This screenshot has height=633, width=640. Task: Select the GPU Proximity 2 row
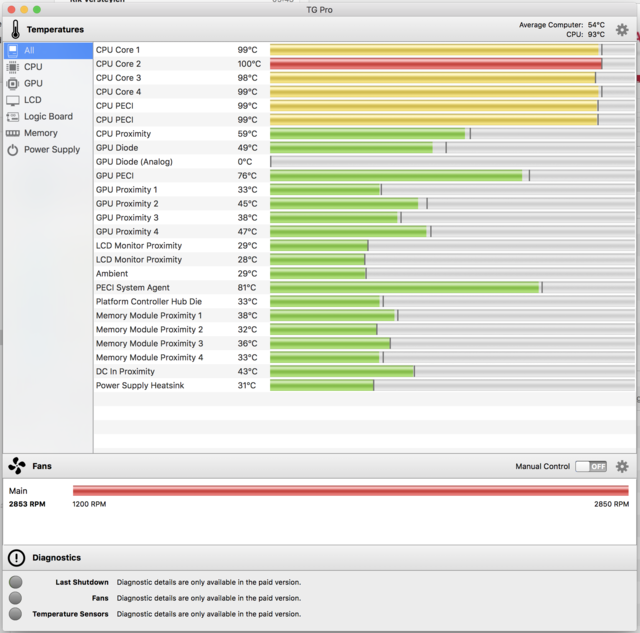(364, 204)
